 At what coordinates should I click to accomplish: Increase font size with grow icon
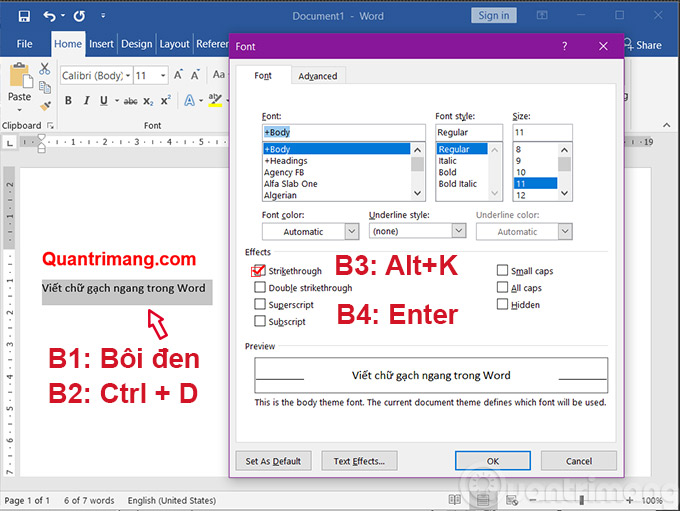178,75
